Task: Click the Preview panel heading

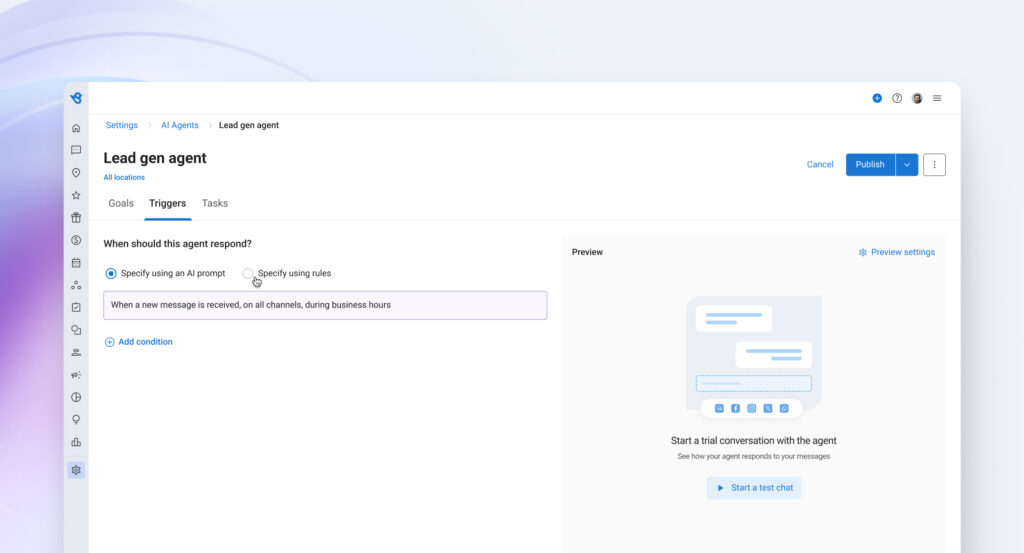Action: pyautogui.click(x=587, y=252)
